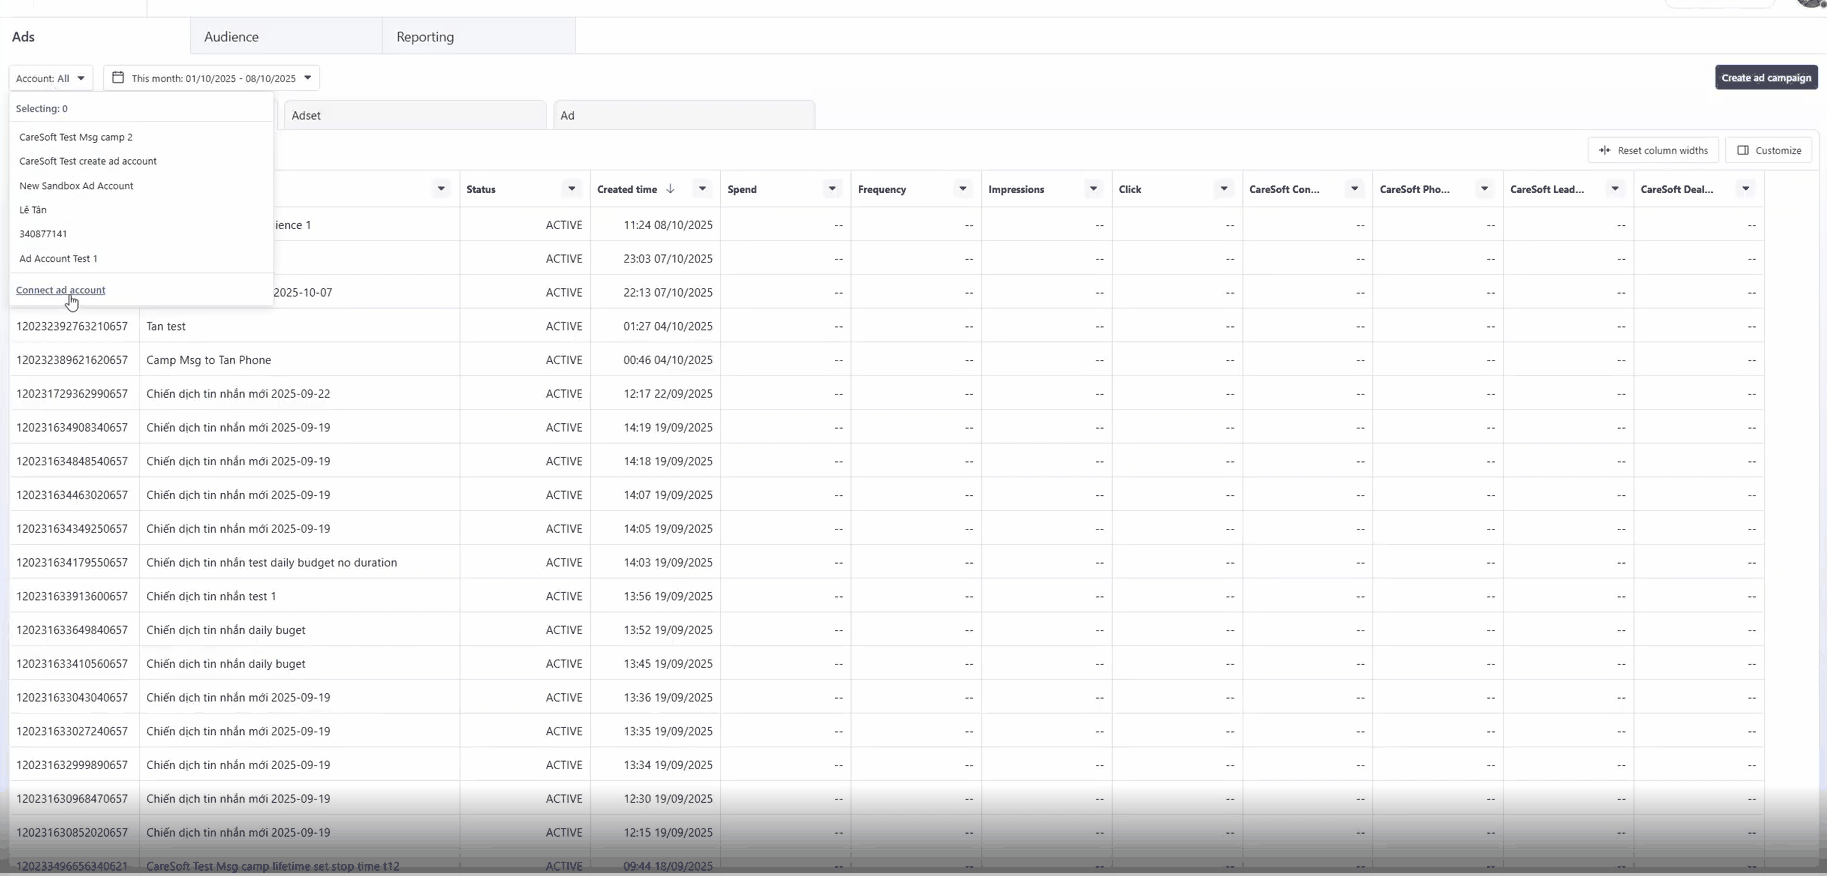Open the This month date range picker
Viewport: 1827px width, 876px height.
click(212, 78)
